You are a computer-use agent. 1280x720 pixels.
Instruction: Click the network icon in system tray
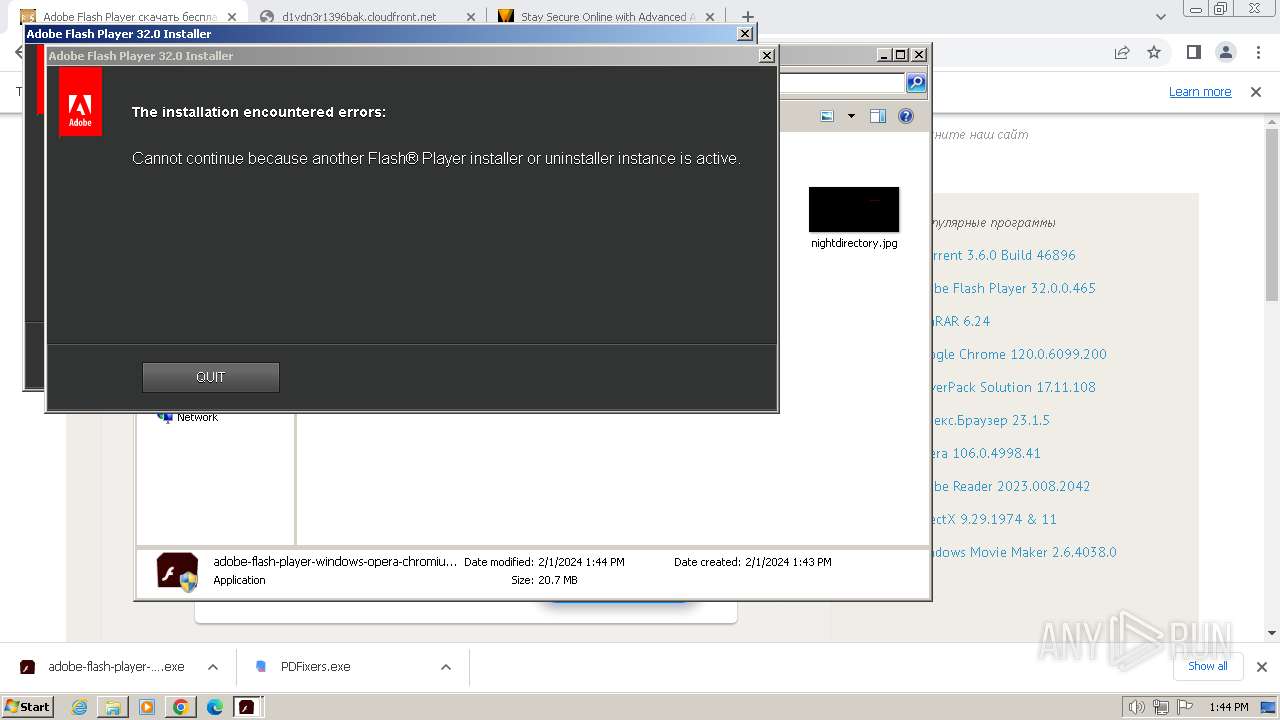click(1161, 707)
